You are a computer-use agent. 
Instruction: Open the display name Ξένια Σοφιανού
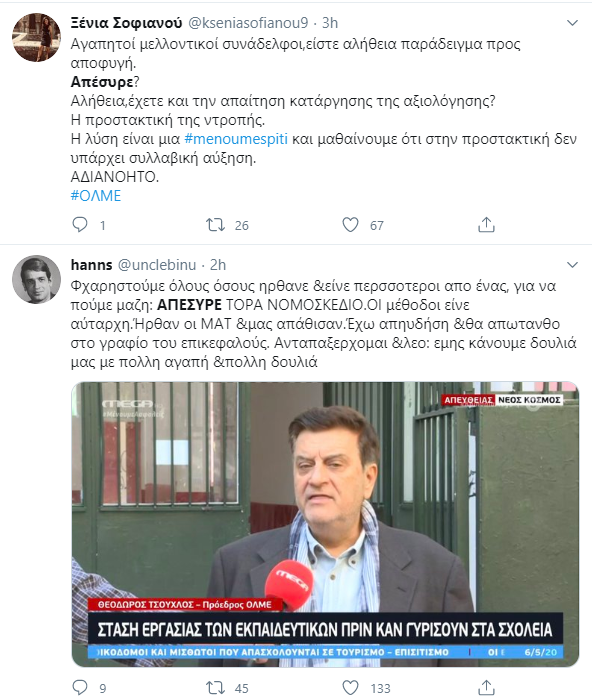pyautogui.click(x=126, y=23)
